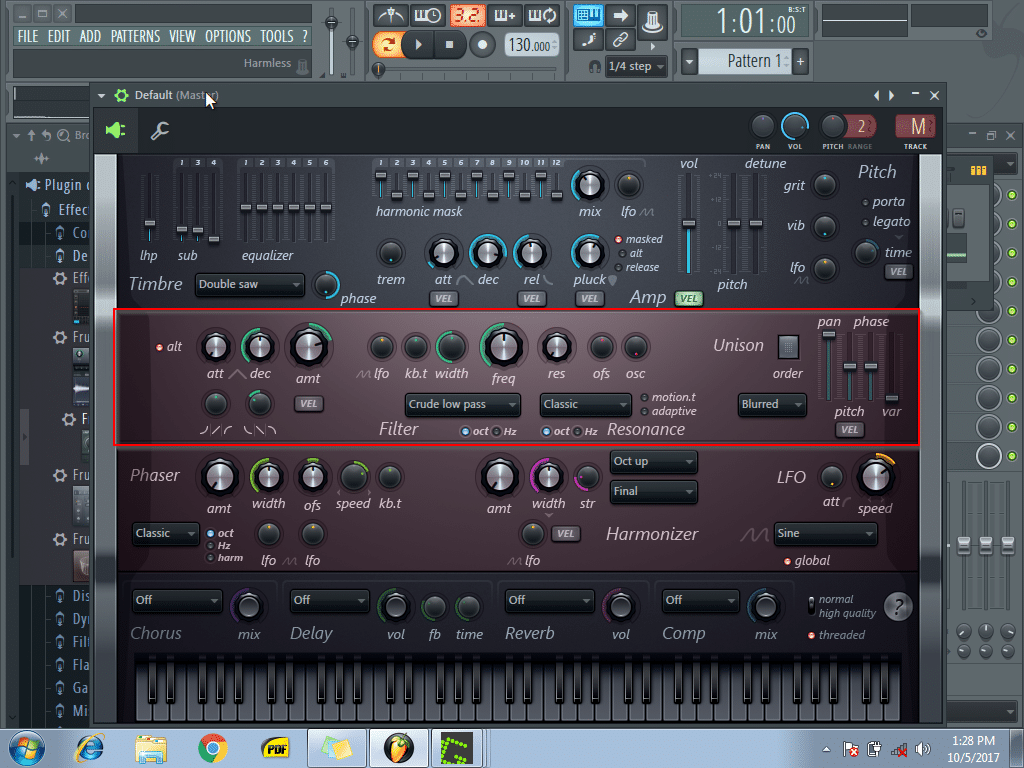Open the Oct up harmonizer dropdown
1024x768 pixels.
(x=654, y=462)
